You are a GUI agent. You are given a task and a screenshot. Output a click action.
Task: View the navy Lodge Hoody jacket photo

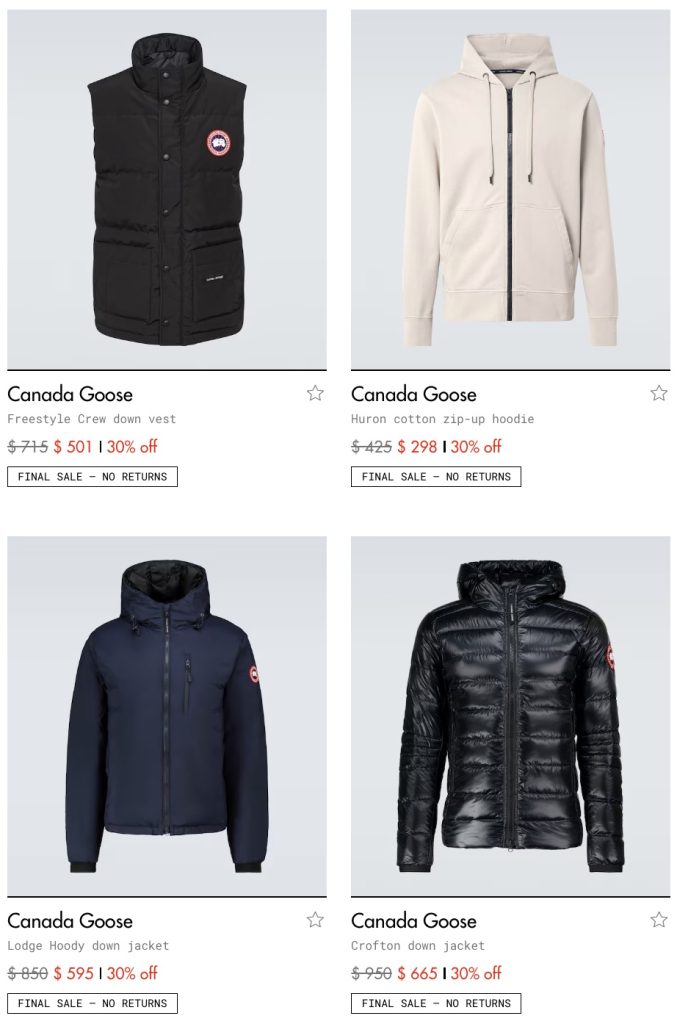point(167,716)
